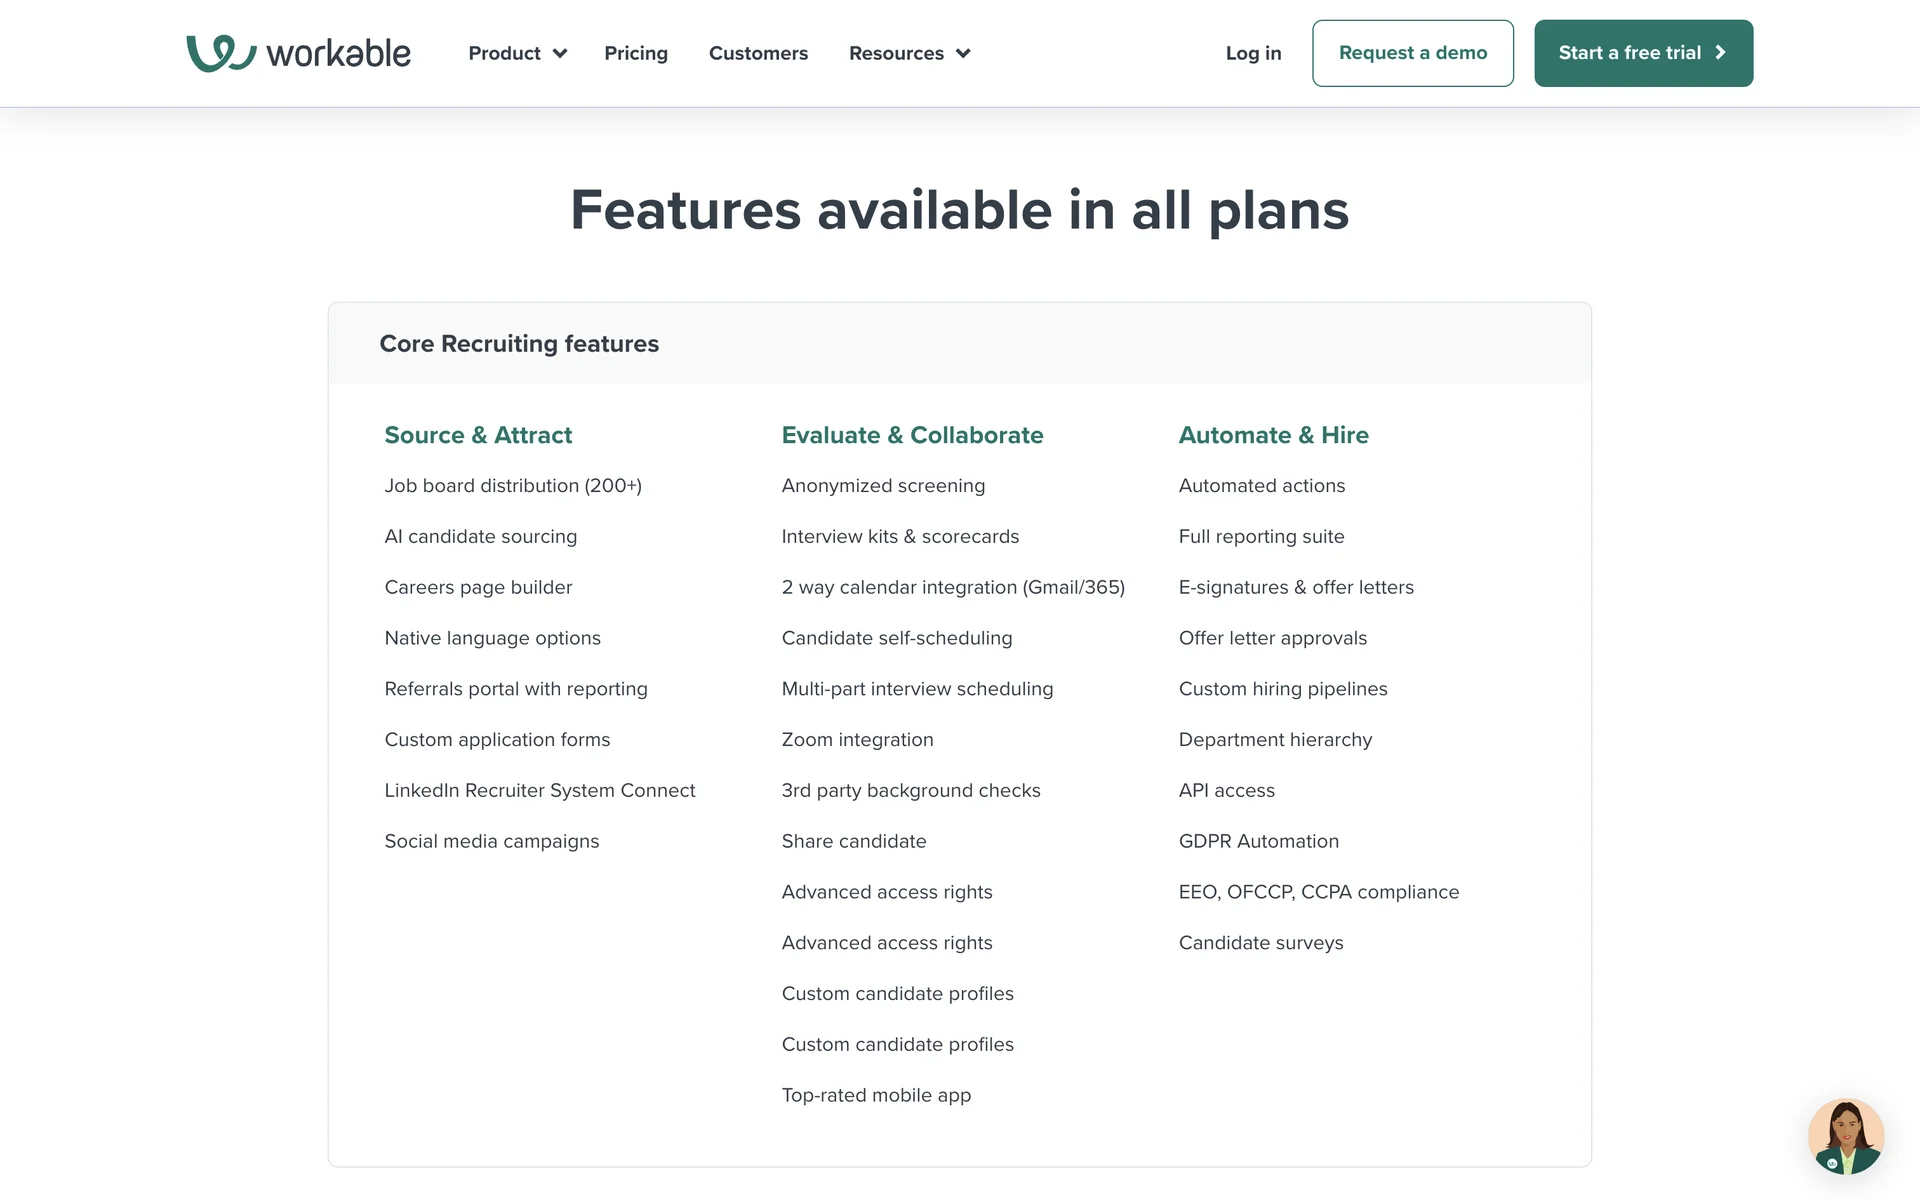
Task: Click the Evaluate & Collaborate heading
Action: pos(912,435)
